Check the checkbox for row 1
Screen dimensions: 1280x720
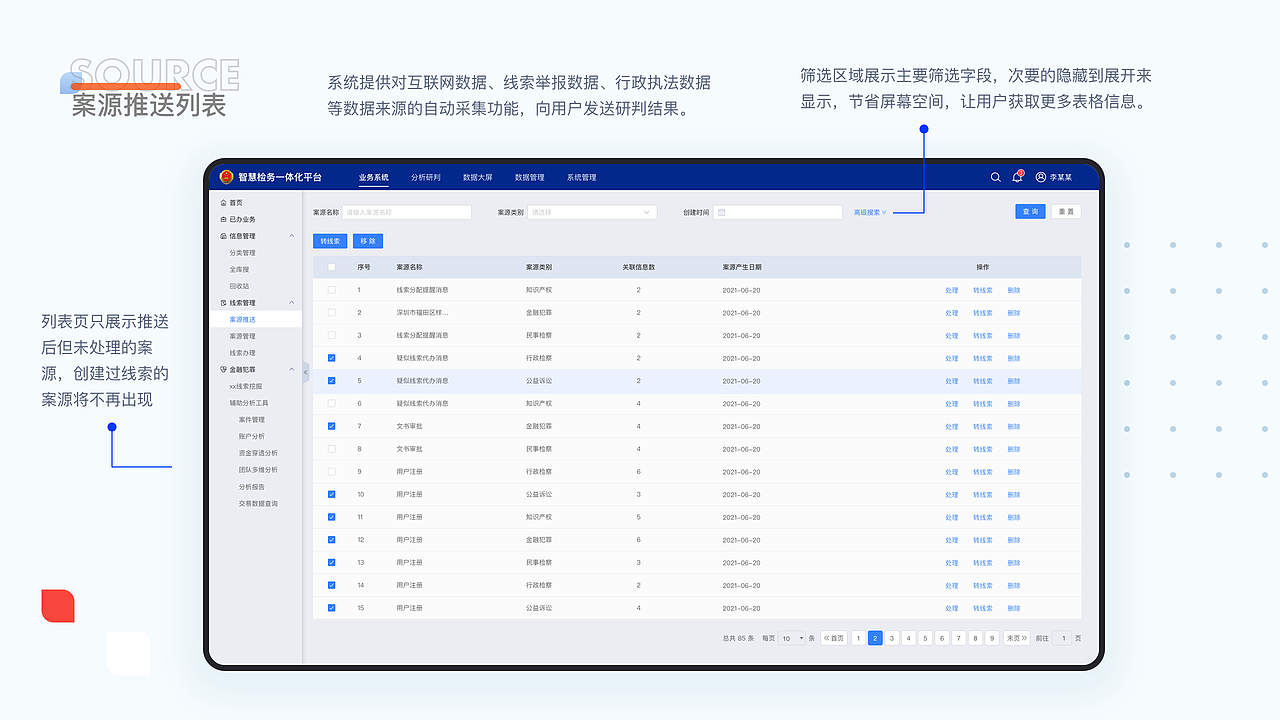tap(333, 290)
